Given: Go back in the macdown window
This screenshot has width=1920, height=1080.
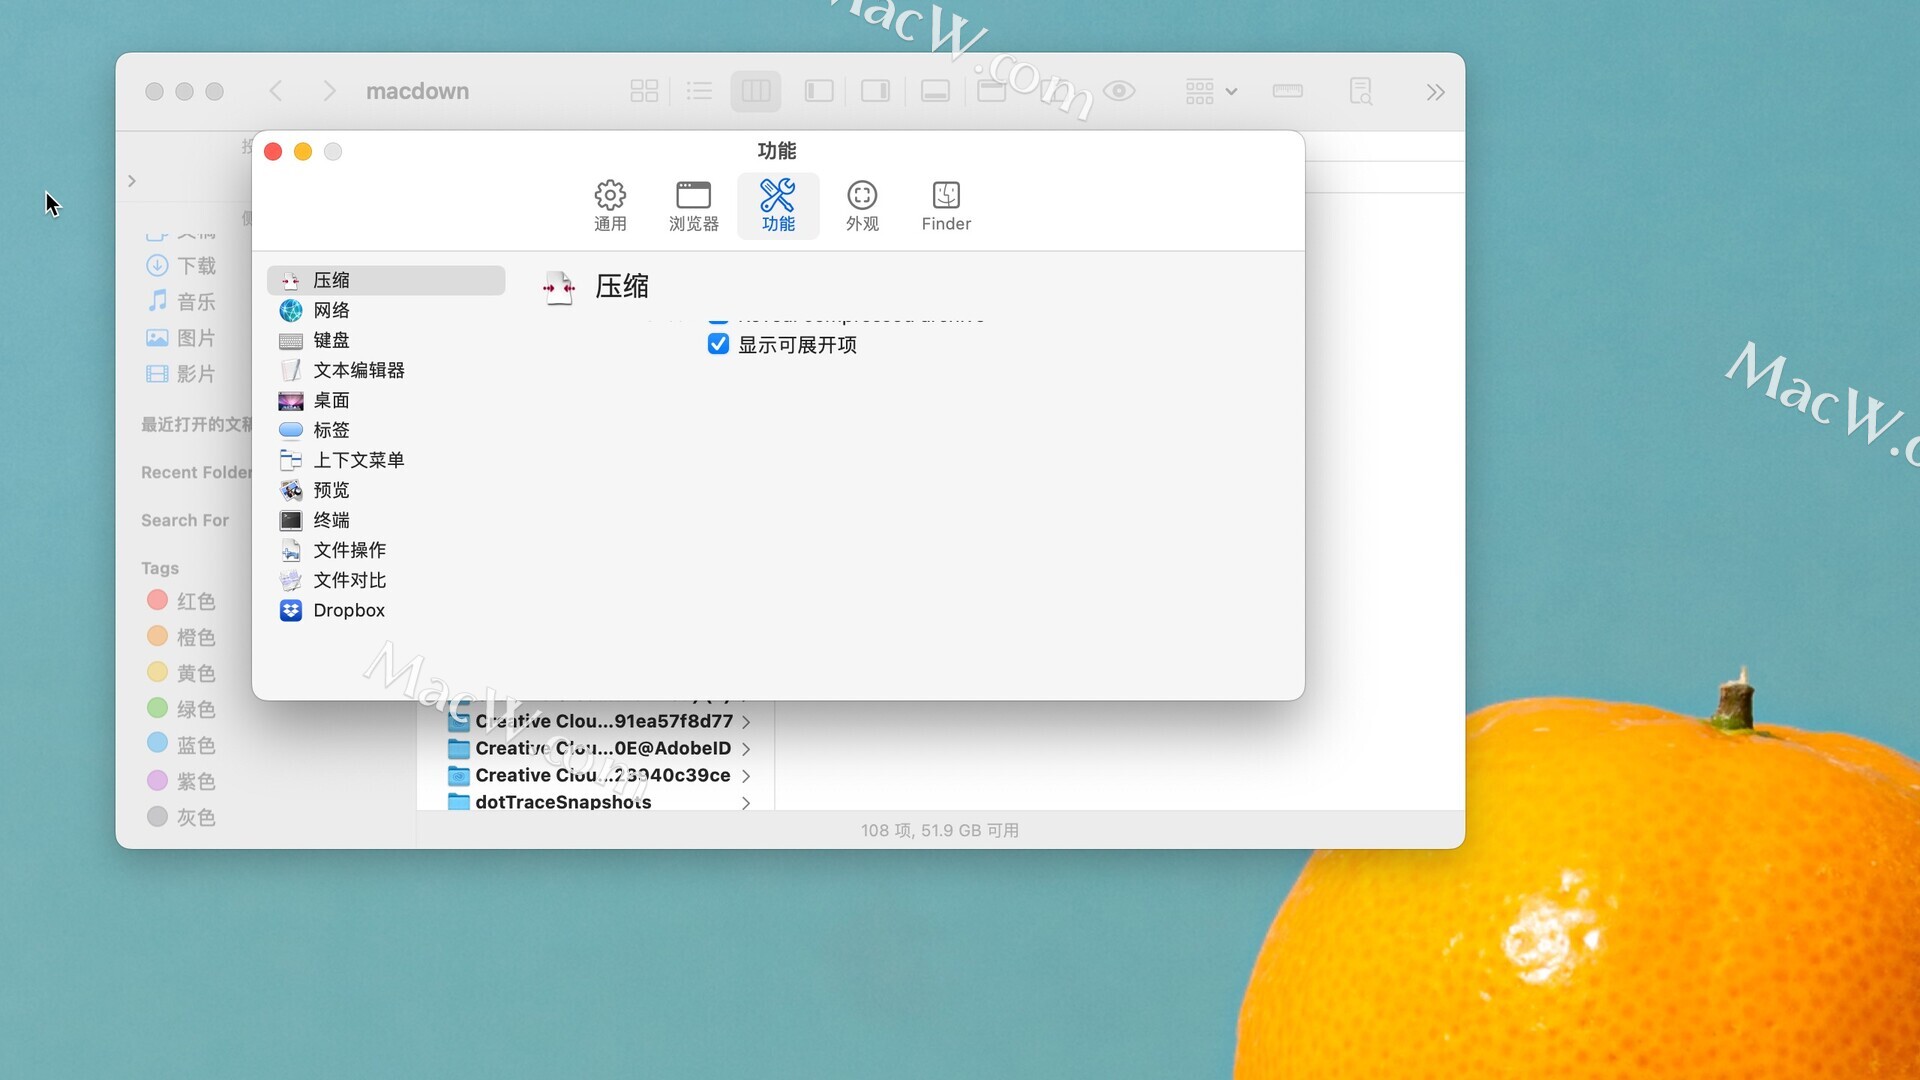Looking at the screenshot, I should point(276,91).
